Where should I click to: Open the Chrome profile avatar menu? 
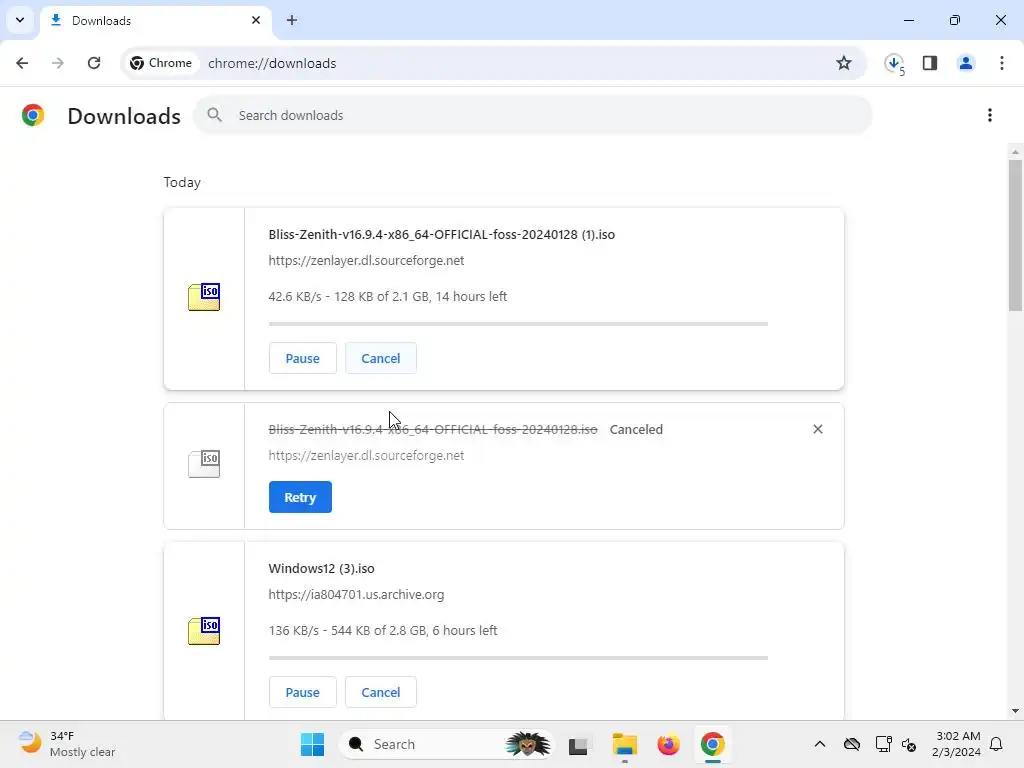pos(966,63)
